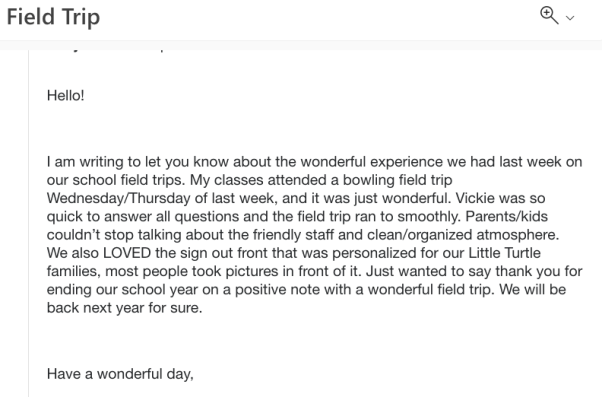Click the "Little Turtle" text in the email
This screenshot has height=397, width=602.
click(504, 253)
